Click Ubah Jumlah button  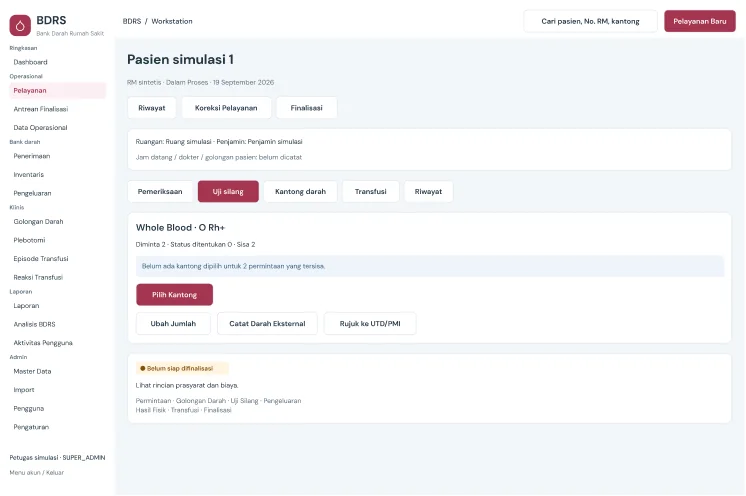173,323
